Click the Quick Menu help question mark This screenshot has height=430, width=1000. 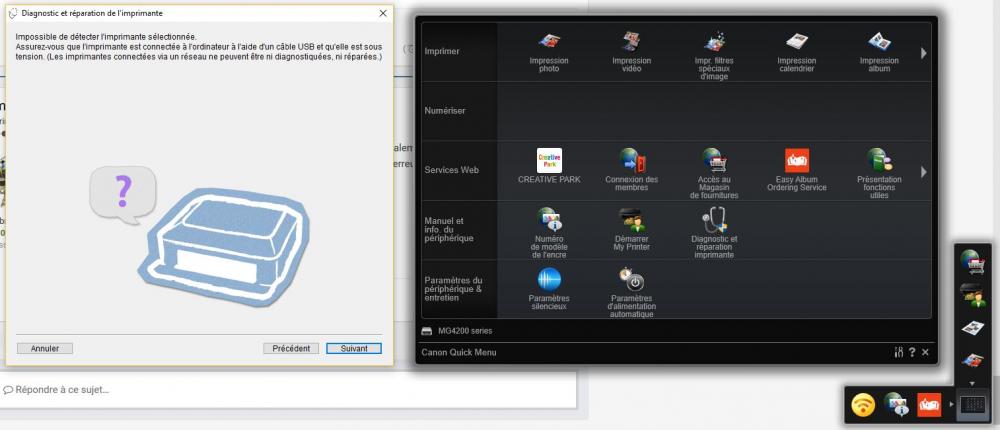point(912,352)
